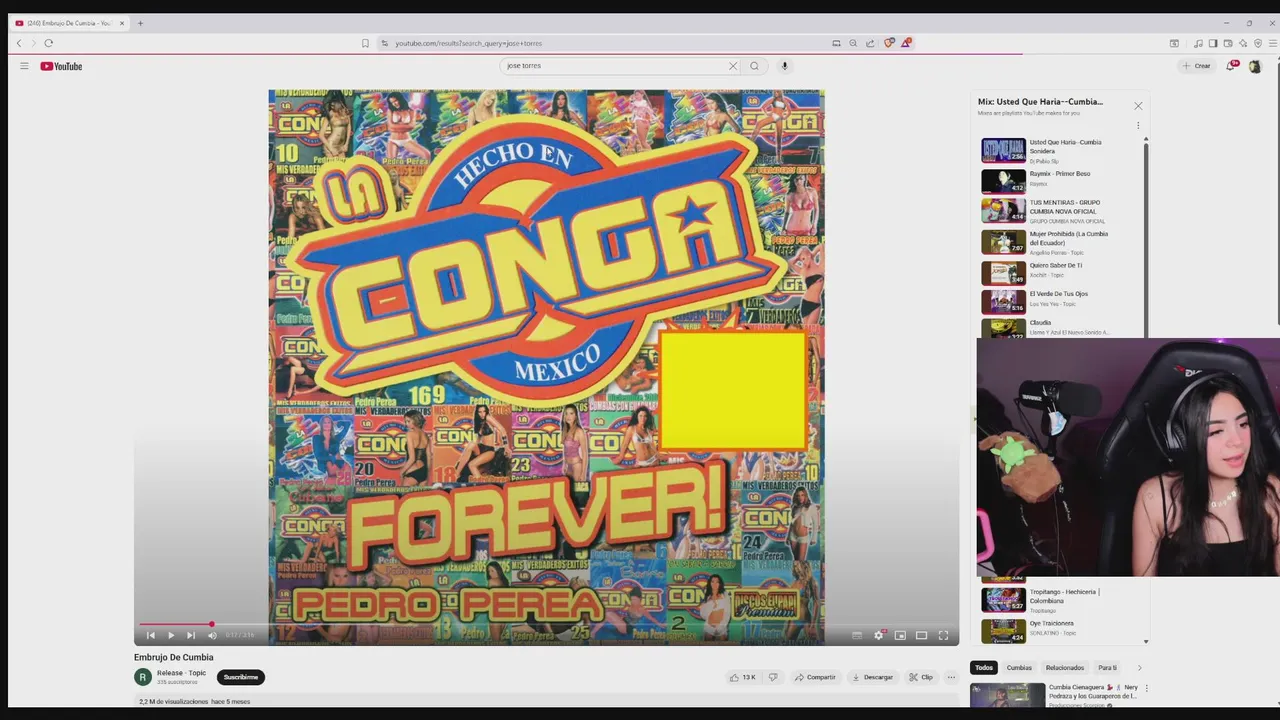
Task: Click the Suscribirme button
Action: coord(241,677)
